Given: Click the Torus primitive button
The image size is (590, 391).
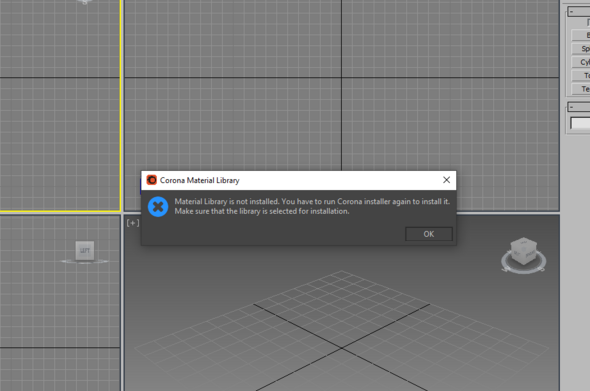Looking at the screenshot, I should click(x=581, y=76).
